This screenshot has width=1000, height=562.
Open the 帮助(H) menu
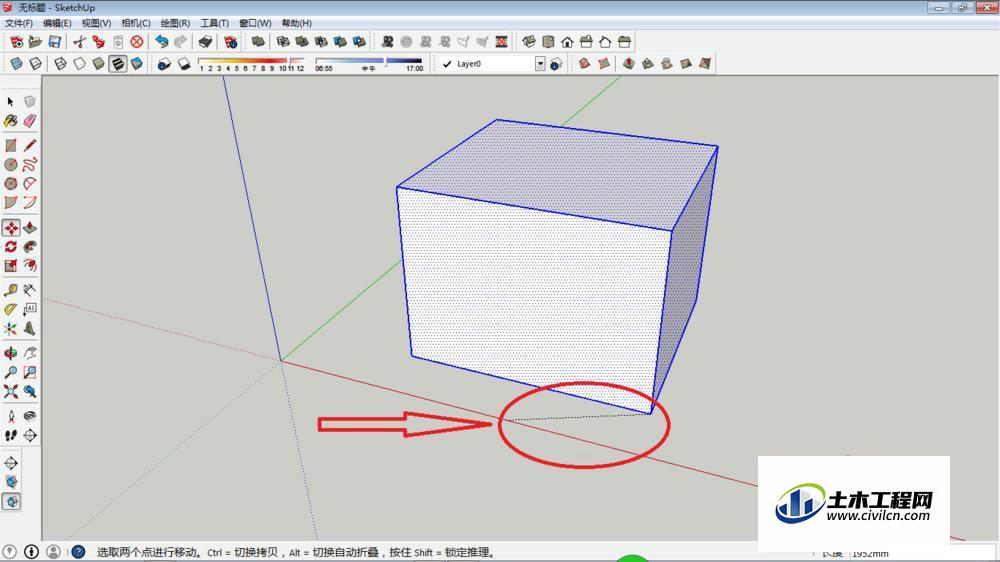pos(297,23)
